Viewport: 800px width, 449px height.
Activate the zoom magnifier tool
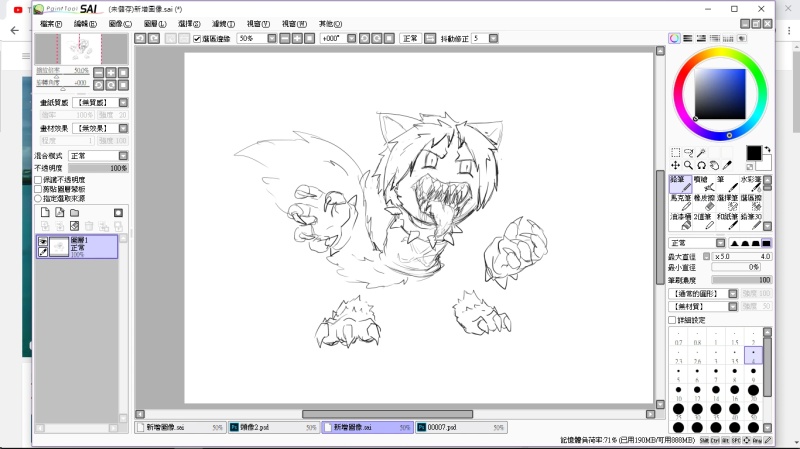(688, 165)
